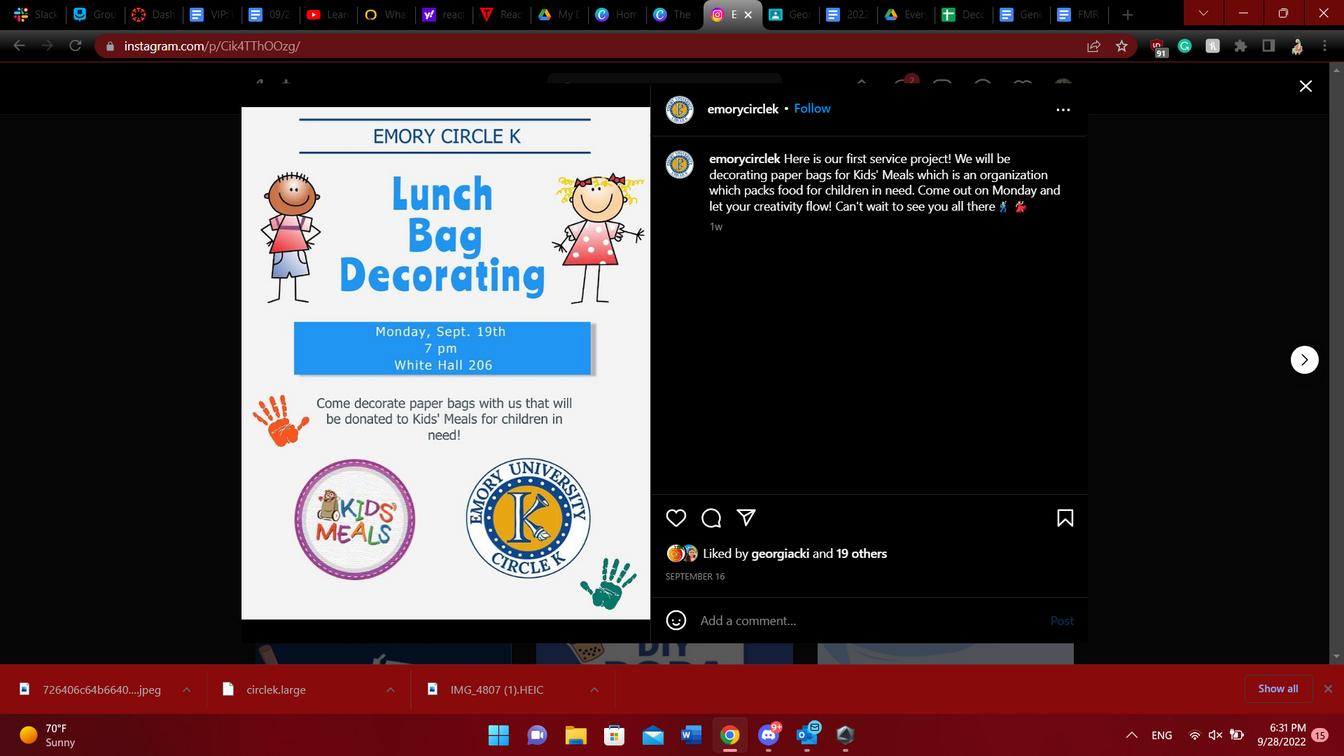The image size is (1344, 756).
Task: Open Discord from the taskbar
Action: coord(769,736)
